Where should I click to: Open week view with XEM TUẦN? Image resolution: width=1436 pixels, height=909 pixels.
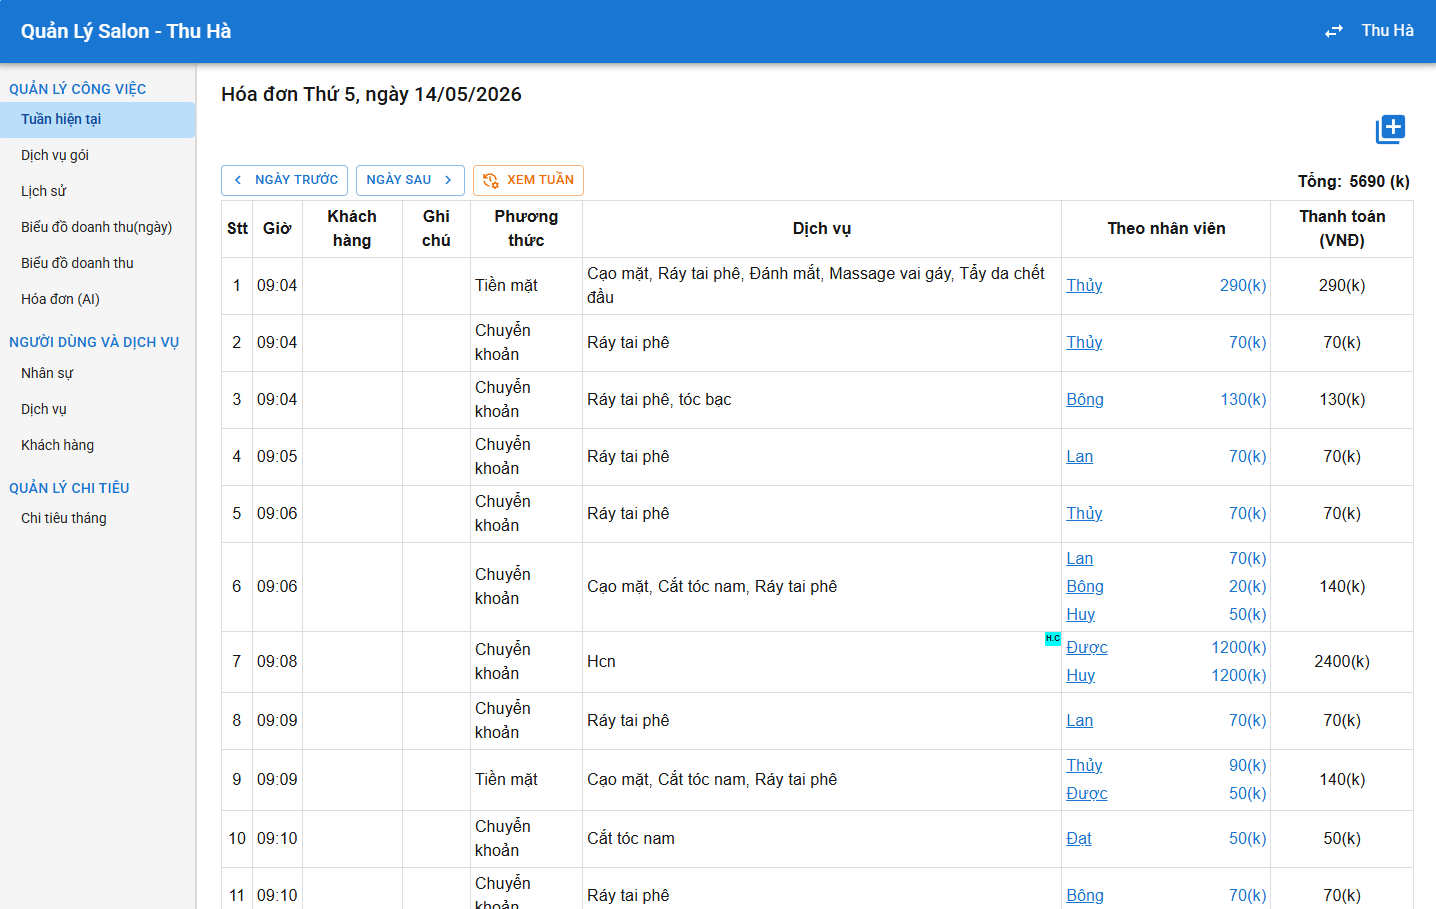(528, 180)
